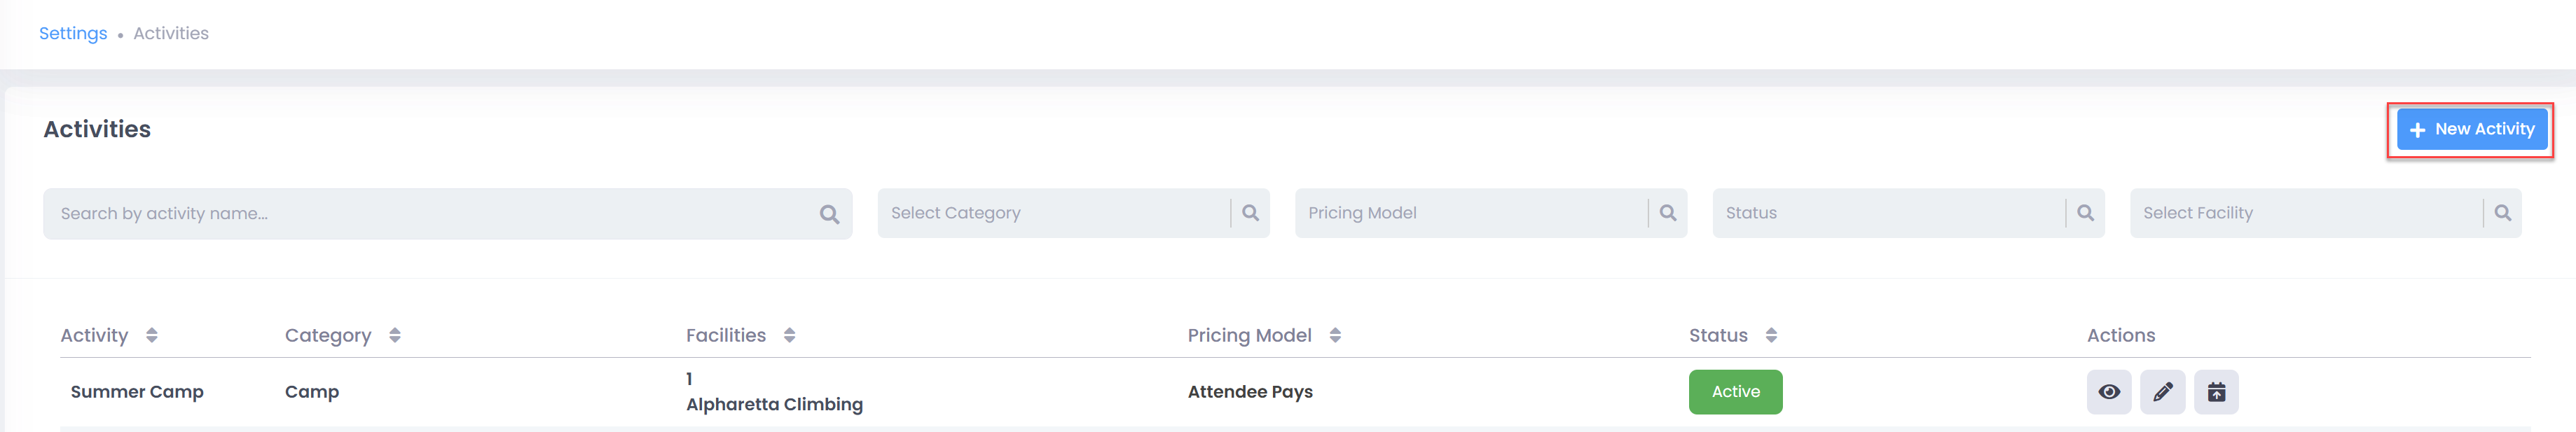2576x432 pixels.
Task: Open the Pricing Model dropdown
Action: 1471,213
